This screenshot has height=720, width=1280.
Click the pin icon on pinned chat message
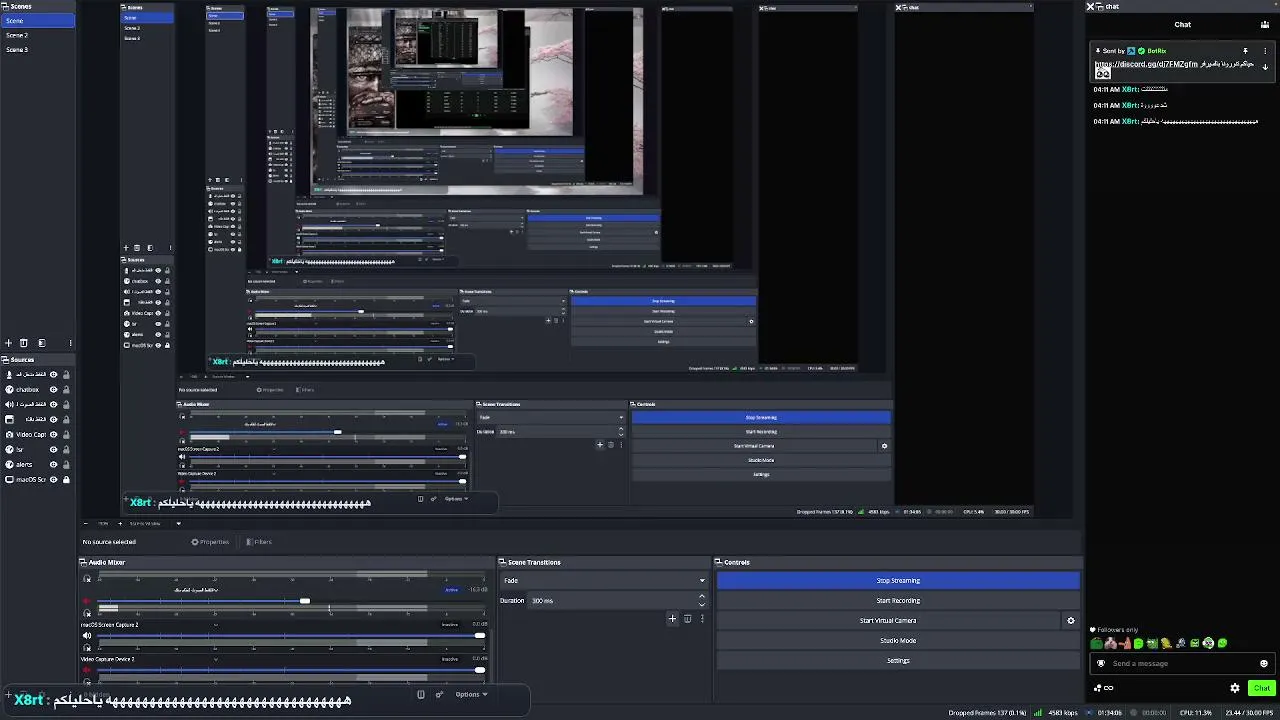[x=1245, y=51]
